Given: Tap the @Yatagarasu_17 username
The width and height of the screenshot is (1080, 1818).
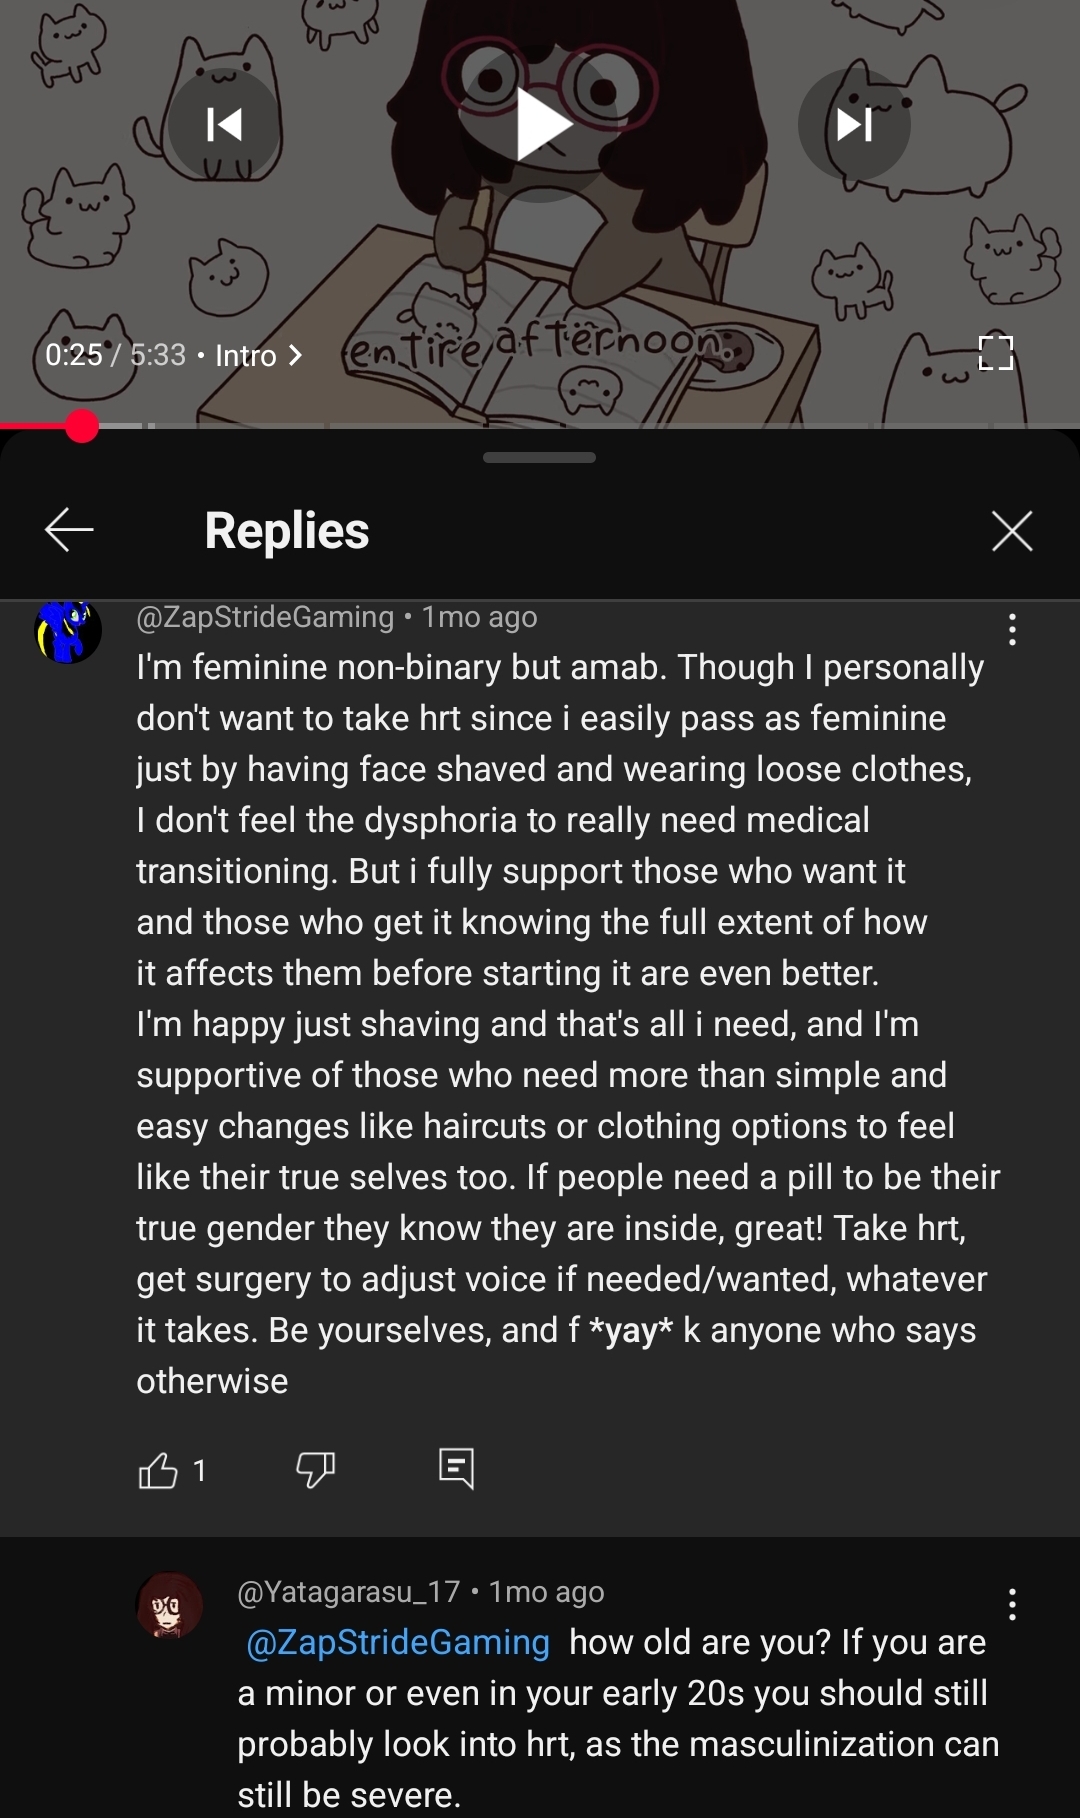Looking at the screenshot, I should (x=349, y=1591).
